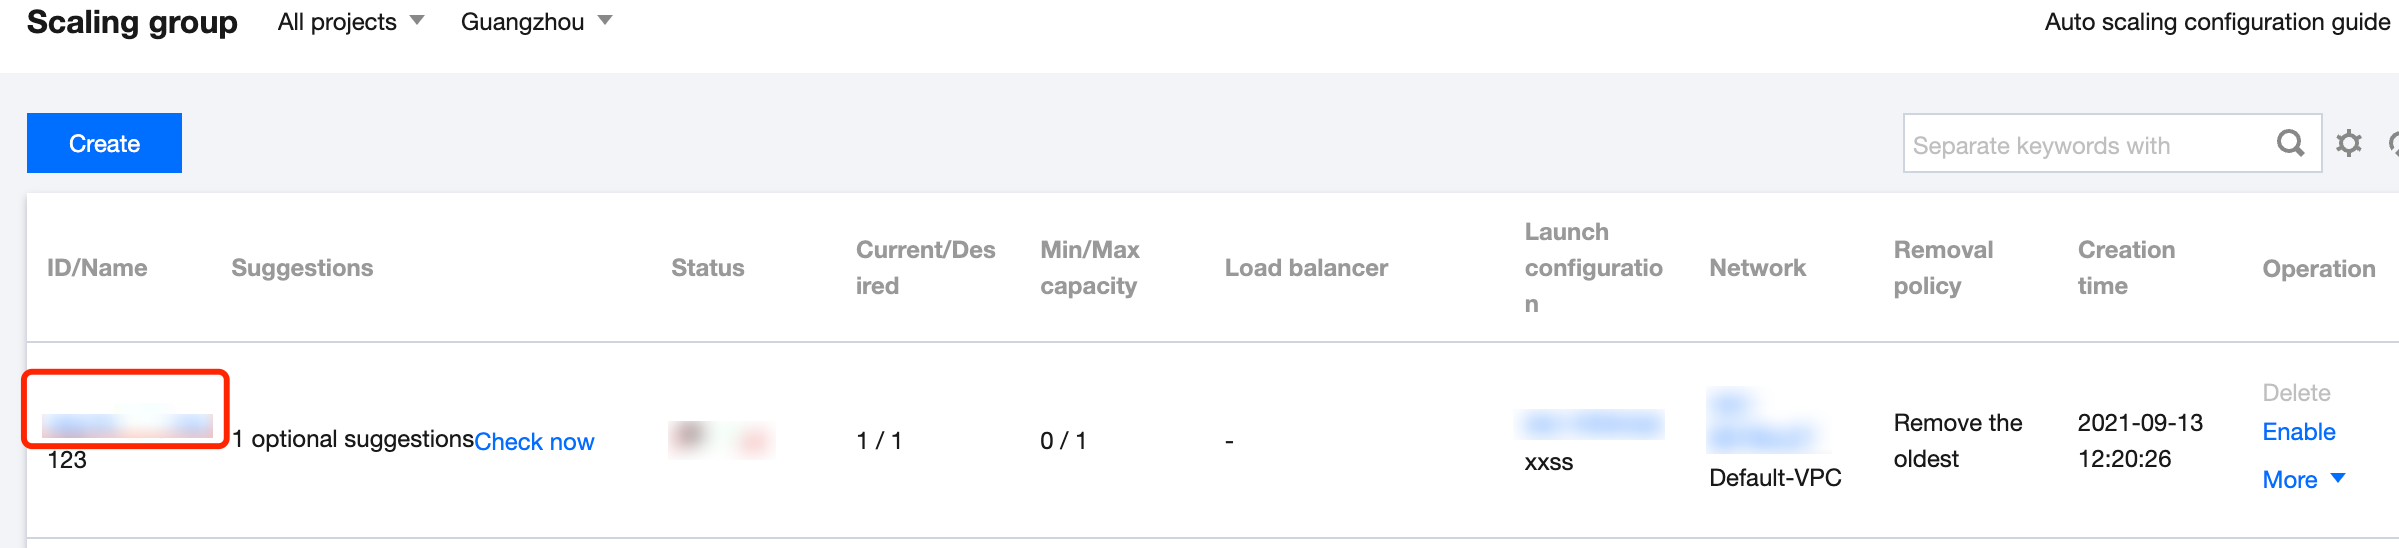The height and width of the screenshot is (548, 2399).
Task: Open the More operations menu
Action: click(2290, 480)
